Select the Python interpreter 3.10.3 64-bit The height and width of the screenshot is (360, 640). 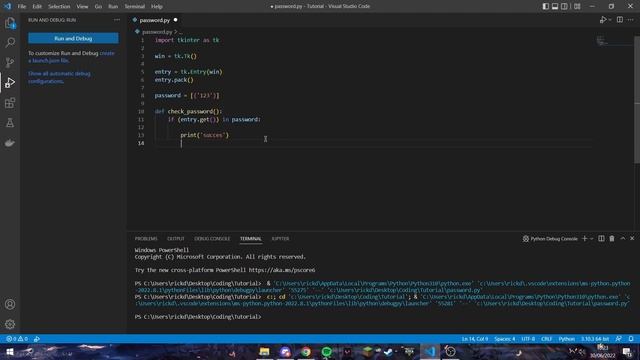click(x=595, y=339)
